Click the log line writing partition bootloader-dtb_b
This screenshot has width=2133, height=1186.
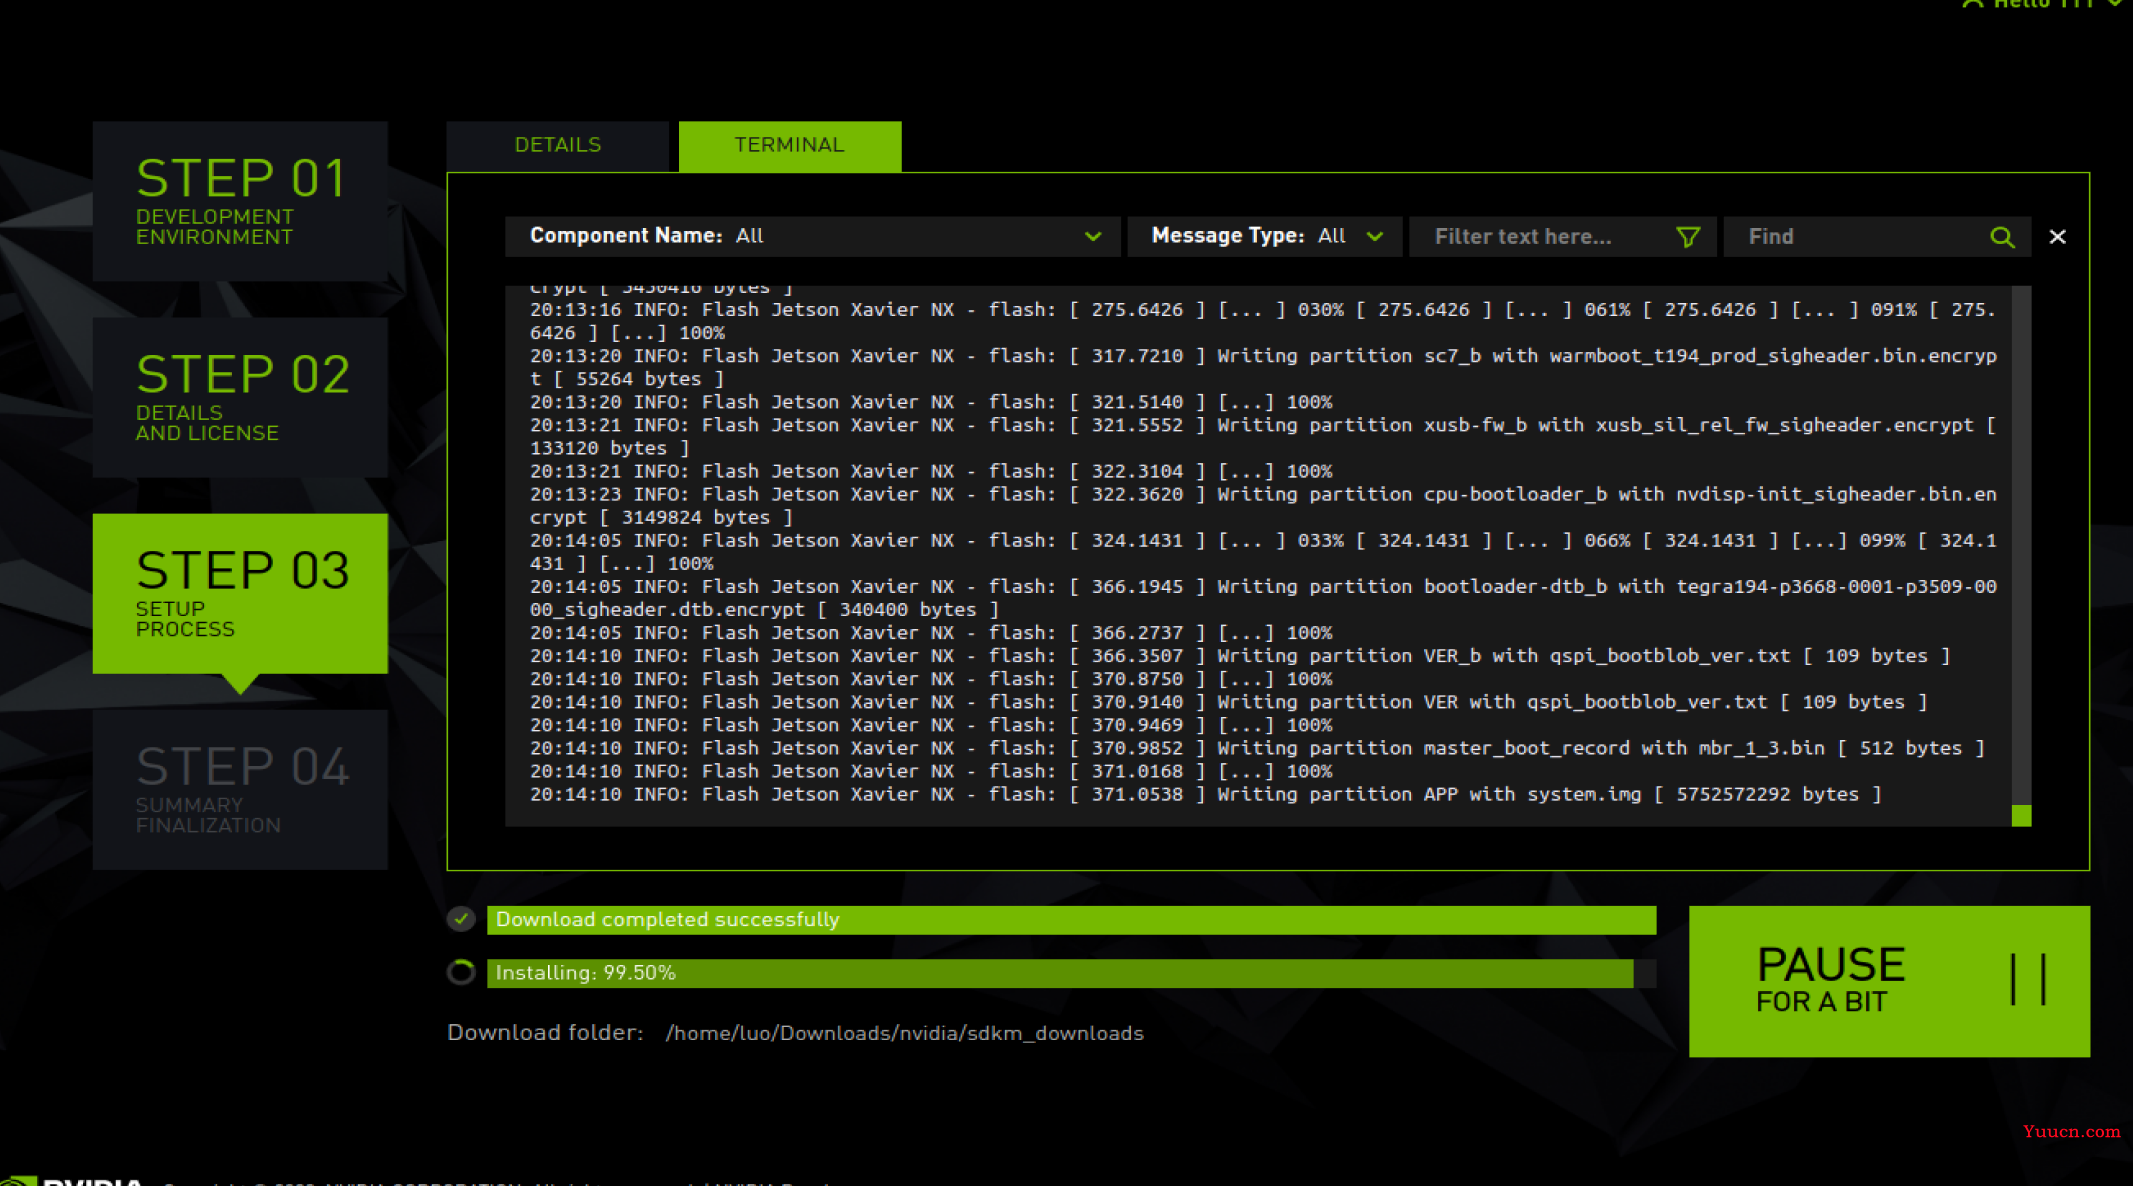click(1263, 598)
